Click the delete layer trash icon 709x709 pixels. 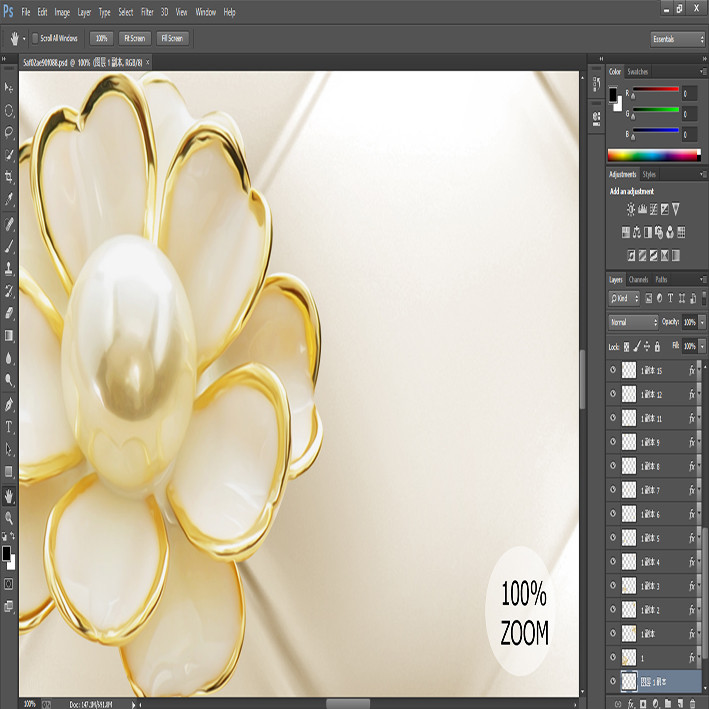coord(692,704)
